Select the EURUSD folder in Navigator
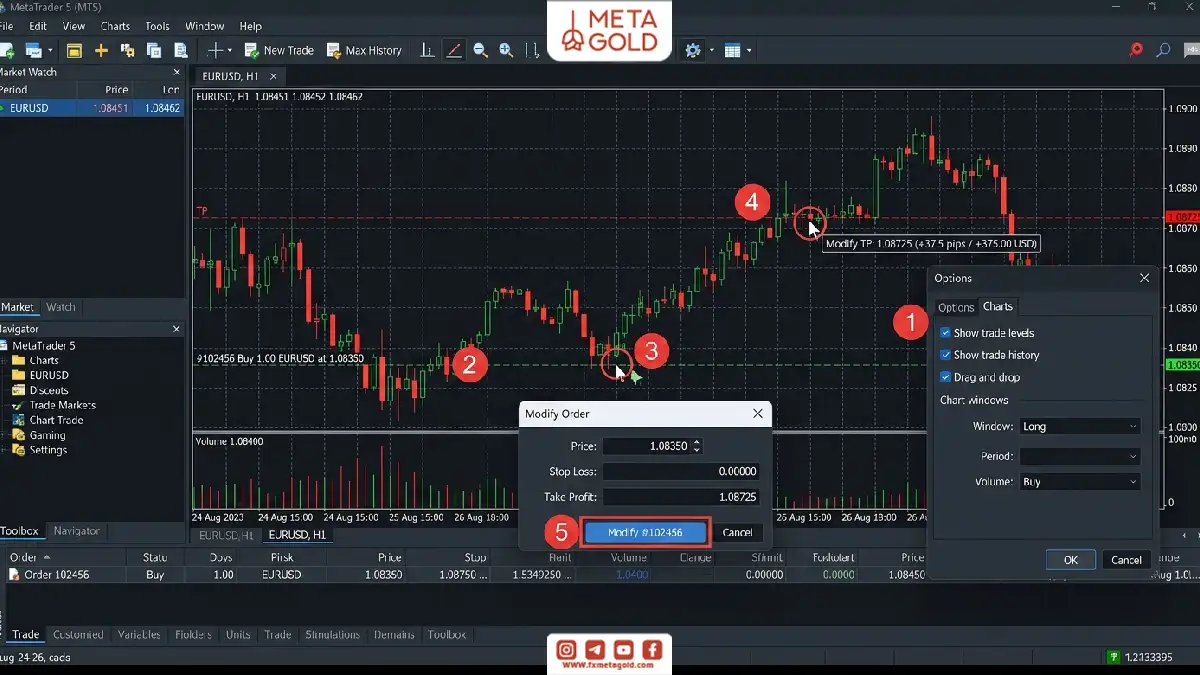This screenshot has height=675, width=1200. tap(41, 375)
